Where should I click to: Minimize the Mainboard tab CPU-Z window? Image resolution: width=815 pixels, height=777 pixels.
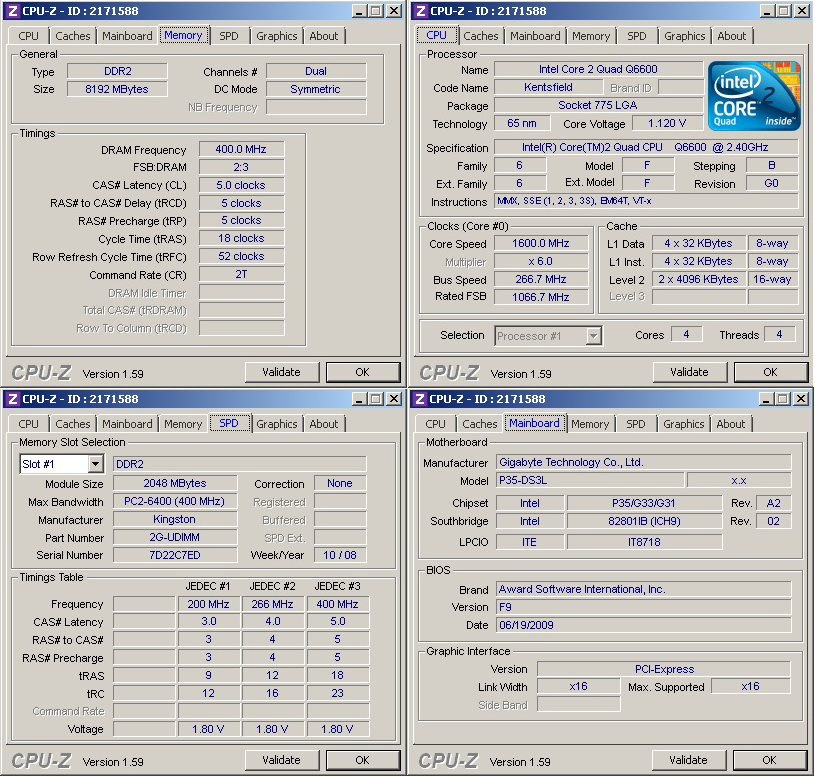click(x=766, y=399)
